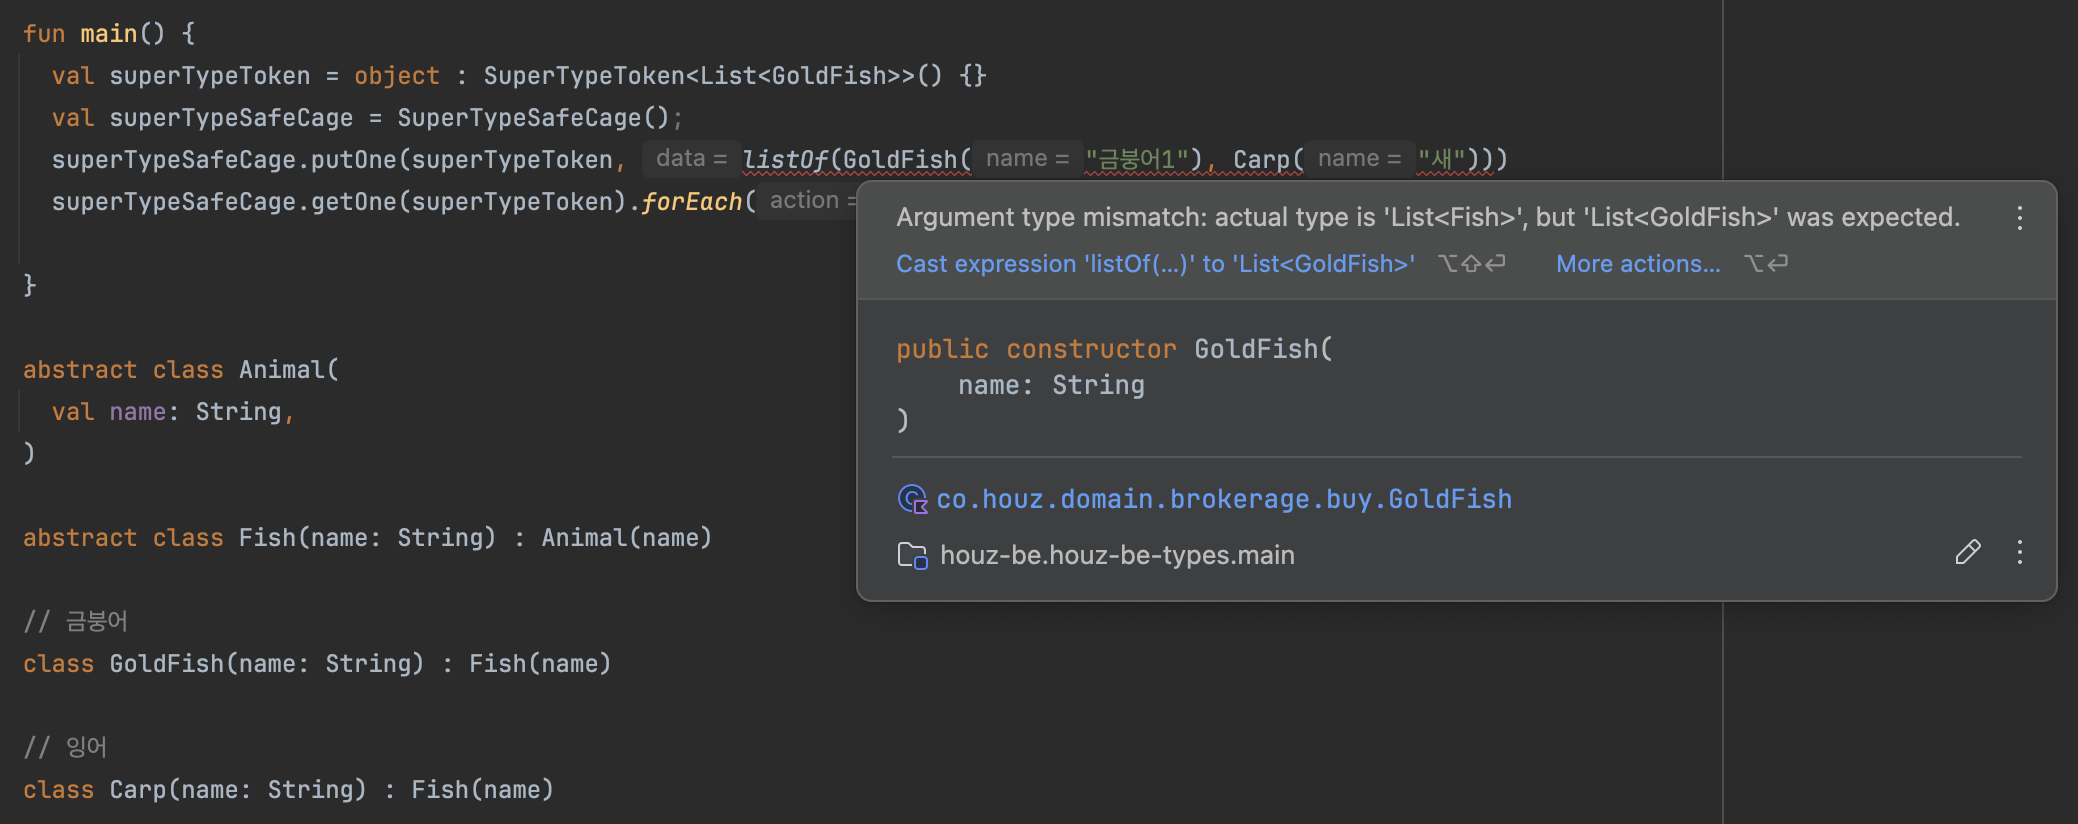Image resolution: width=2078 pixels, height=824 pixels.
Task: Click the "금붕어1" string literal
Action: click(x=1136, y=160)
